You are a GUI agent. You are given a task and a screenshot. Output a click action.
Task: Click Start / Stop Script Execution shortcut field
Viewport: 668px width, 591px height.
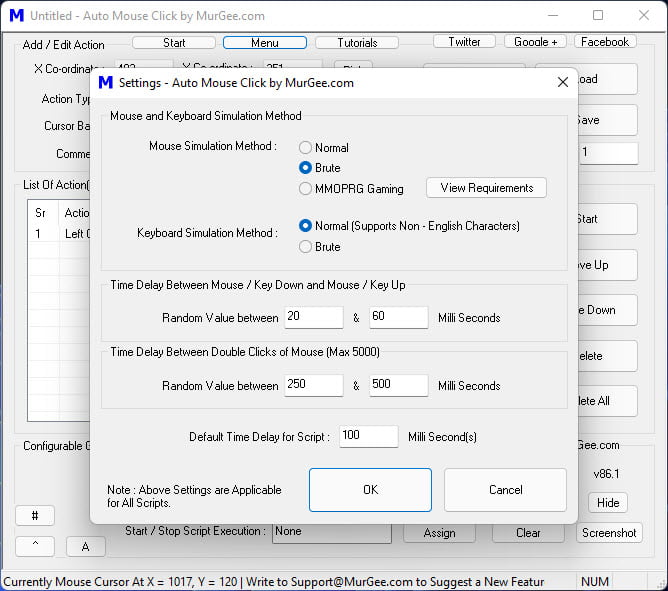tap(331, 533)
